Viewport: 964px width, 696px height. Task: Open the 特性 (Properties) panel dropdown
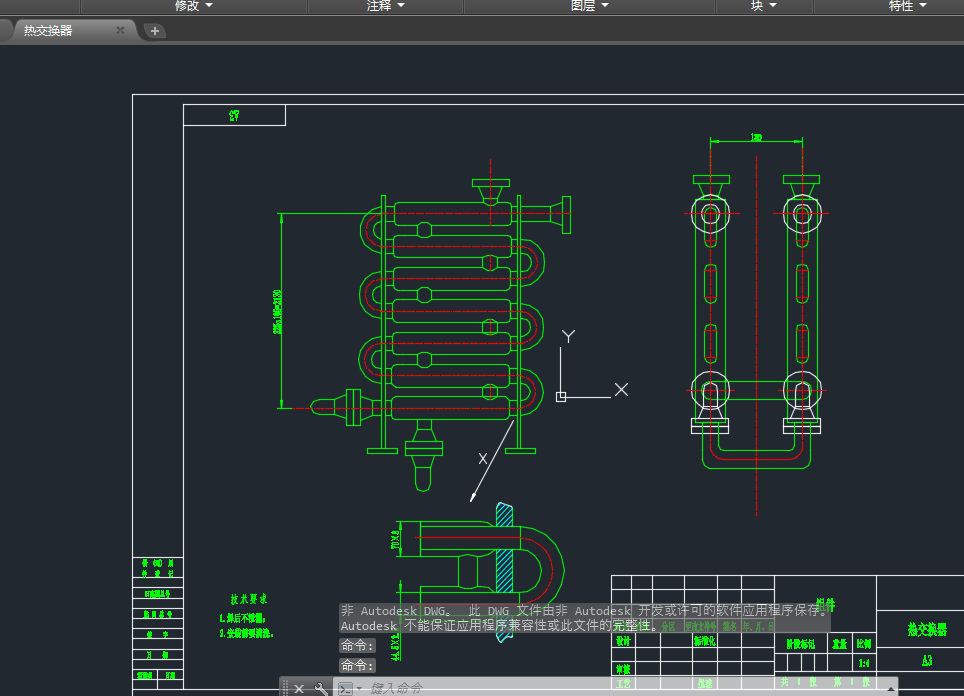click(x=908, y=6)
